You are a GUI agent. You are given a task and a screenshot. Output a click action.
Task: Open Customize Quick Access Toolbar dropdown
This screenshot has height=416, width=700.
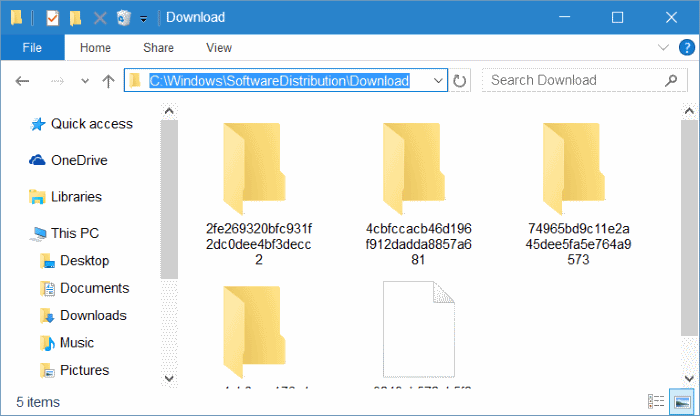(x=144, y=18)
